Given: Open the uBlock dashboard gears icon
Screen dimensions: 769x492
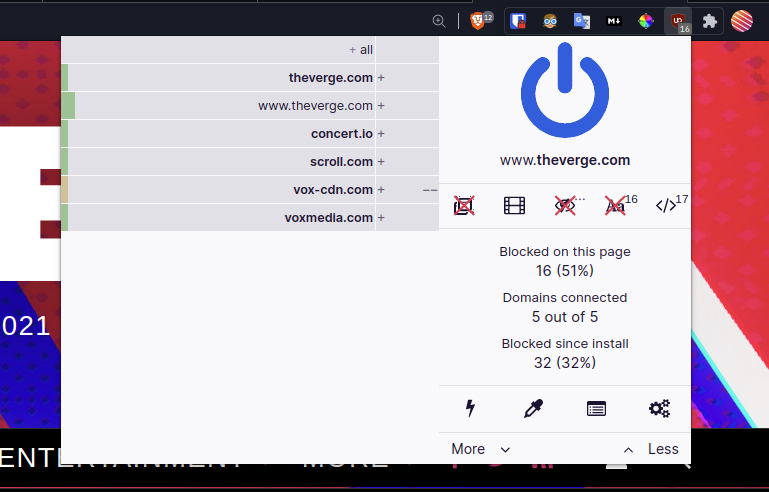Looking at the screenshot, I should [x=659, y=408].
